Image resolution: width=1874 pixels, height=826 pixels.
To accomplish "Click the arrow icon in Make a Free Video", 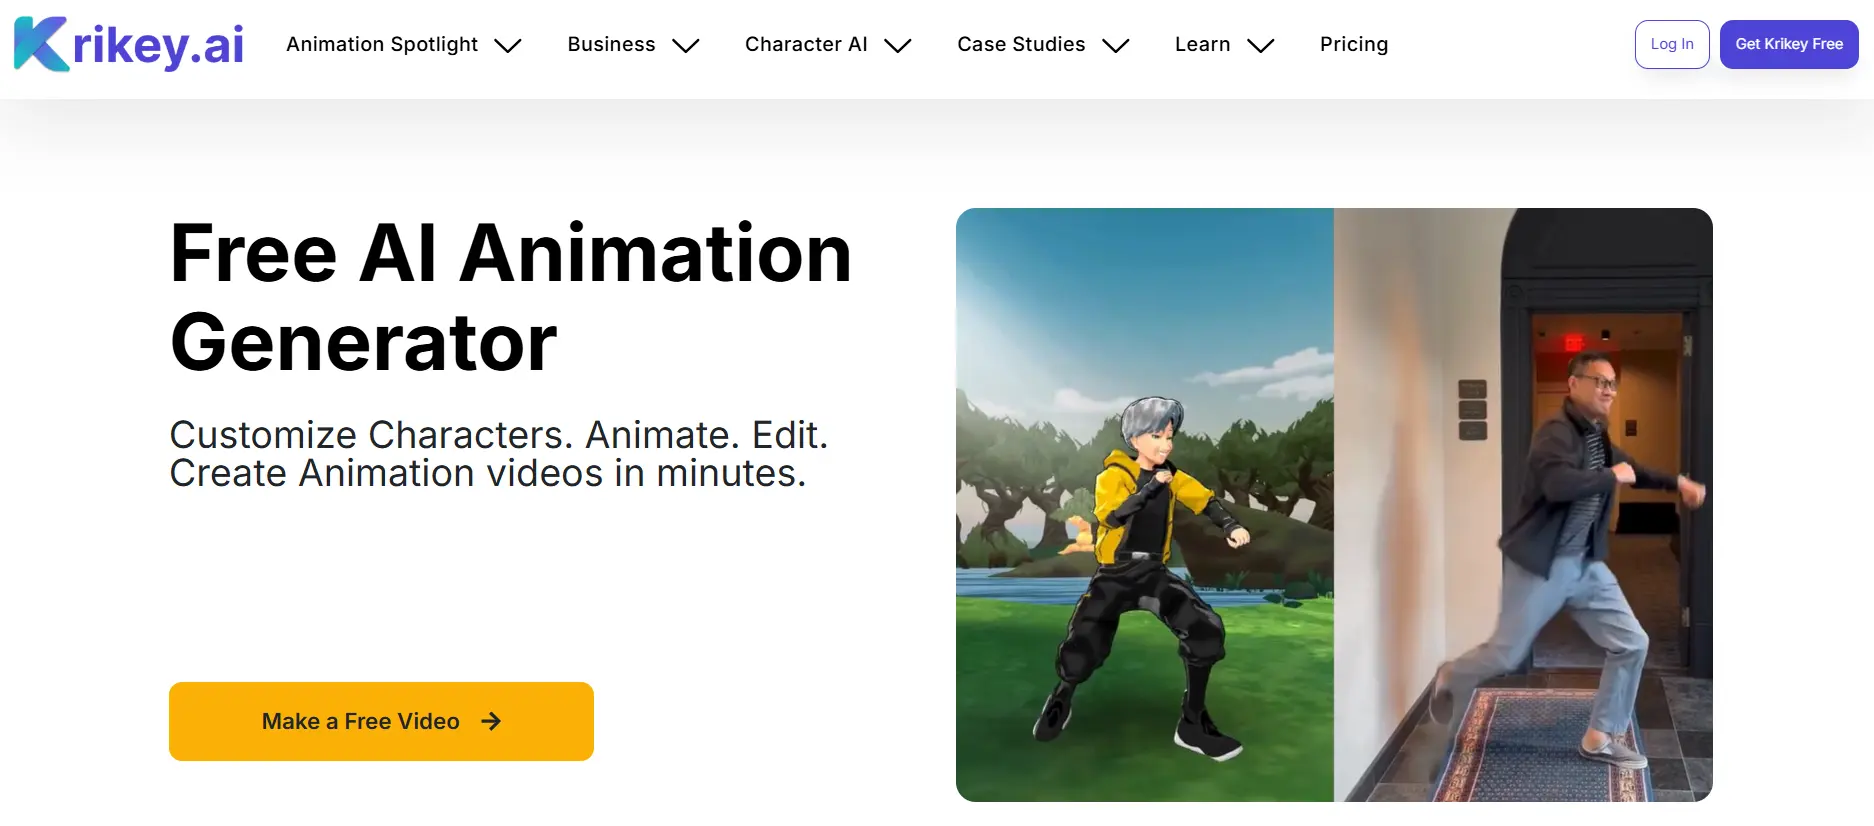I will tap(491, 721).
